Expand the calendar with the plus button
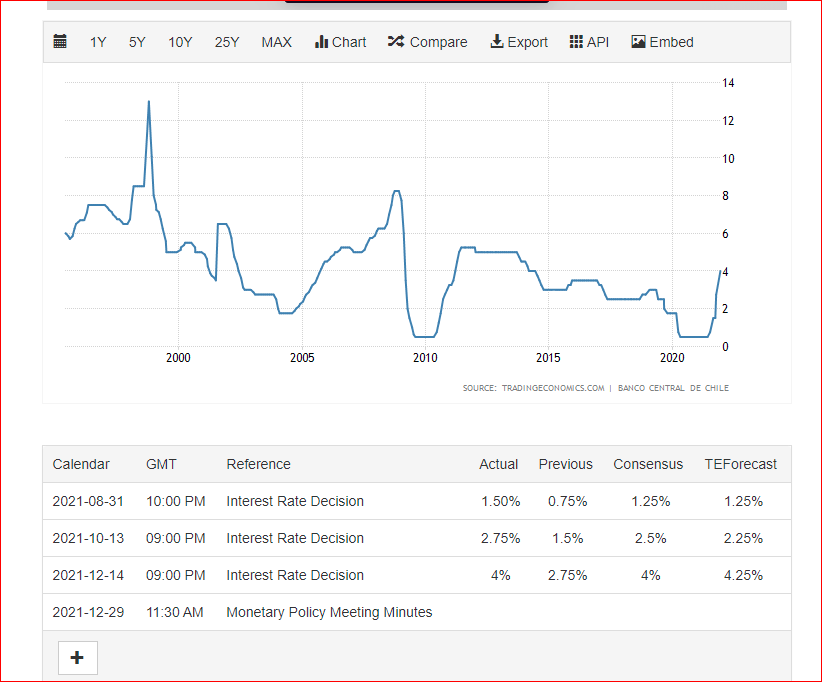The width and height of the screenshot is (822, 682). point(78,657)
